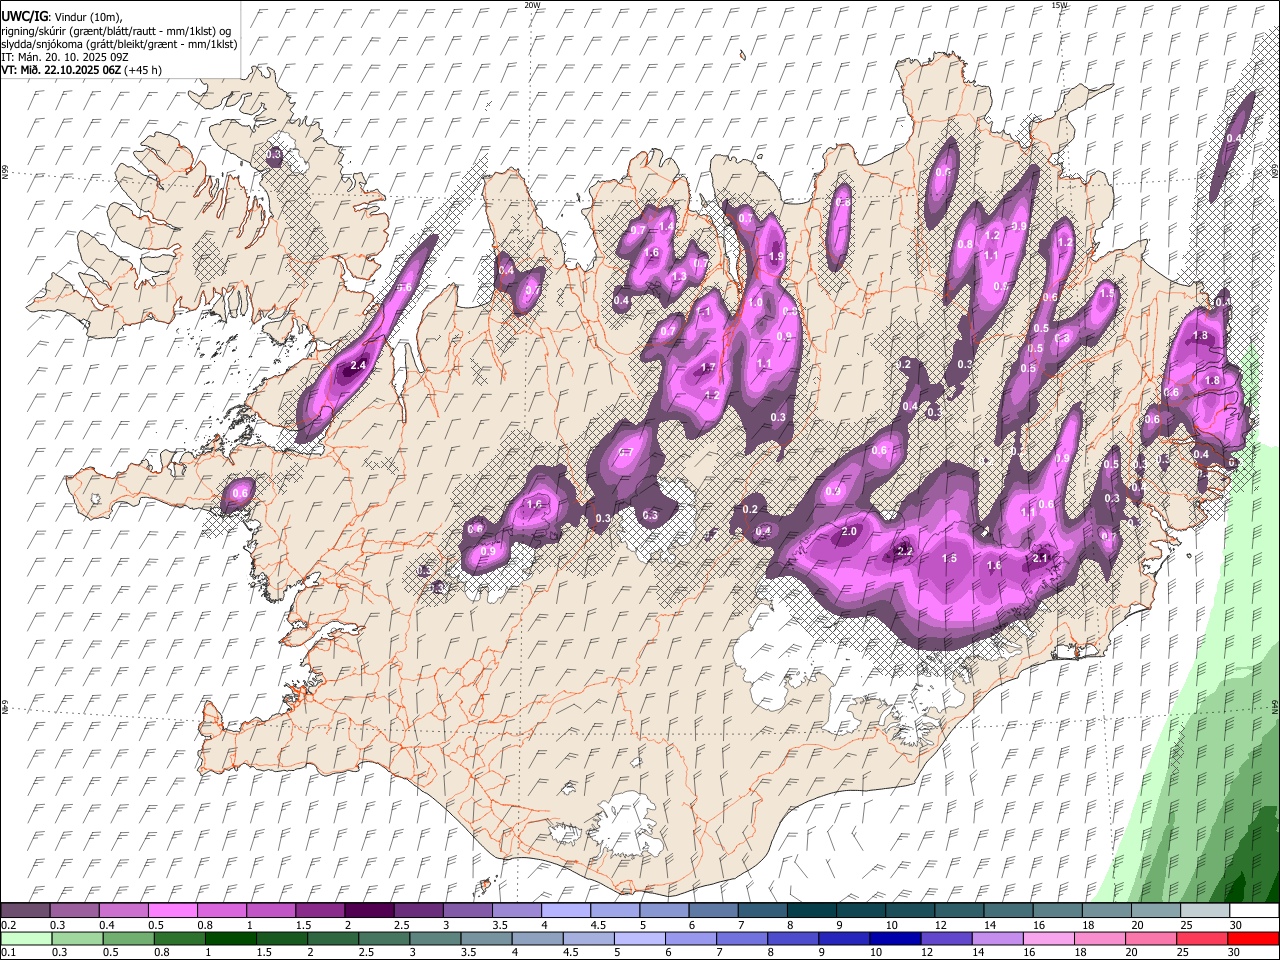Select the dark teal 8–9 top legend swatch
Viewport: 1280px width, 960px height.
click(811, 910)
